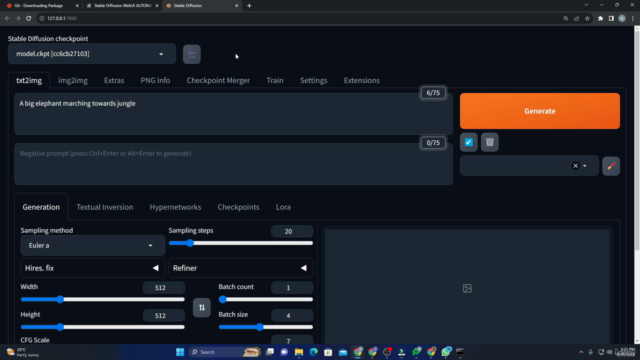Open the Hypernetworks sub-tab

click(x=175, y=207)
